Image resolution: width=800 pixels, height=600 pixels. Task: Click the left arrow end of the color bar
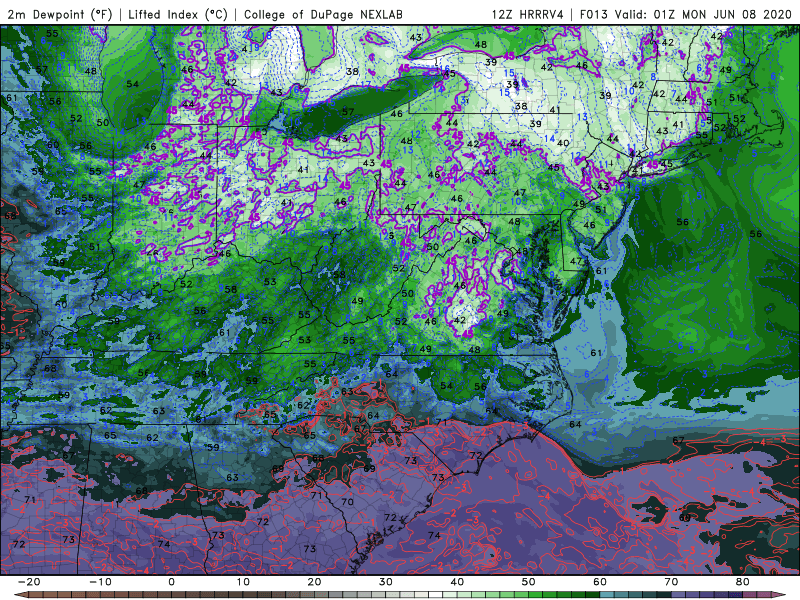coord(21,594)
